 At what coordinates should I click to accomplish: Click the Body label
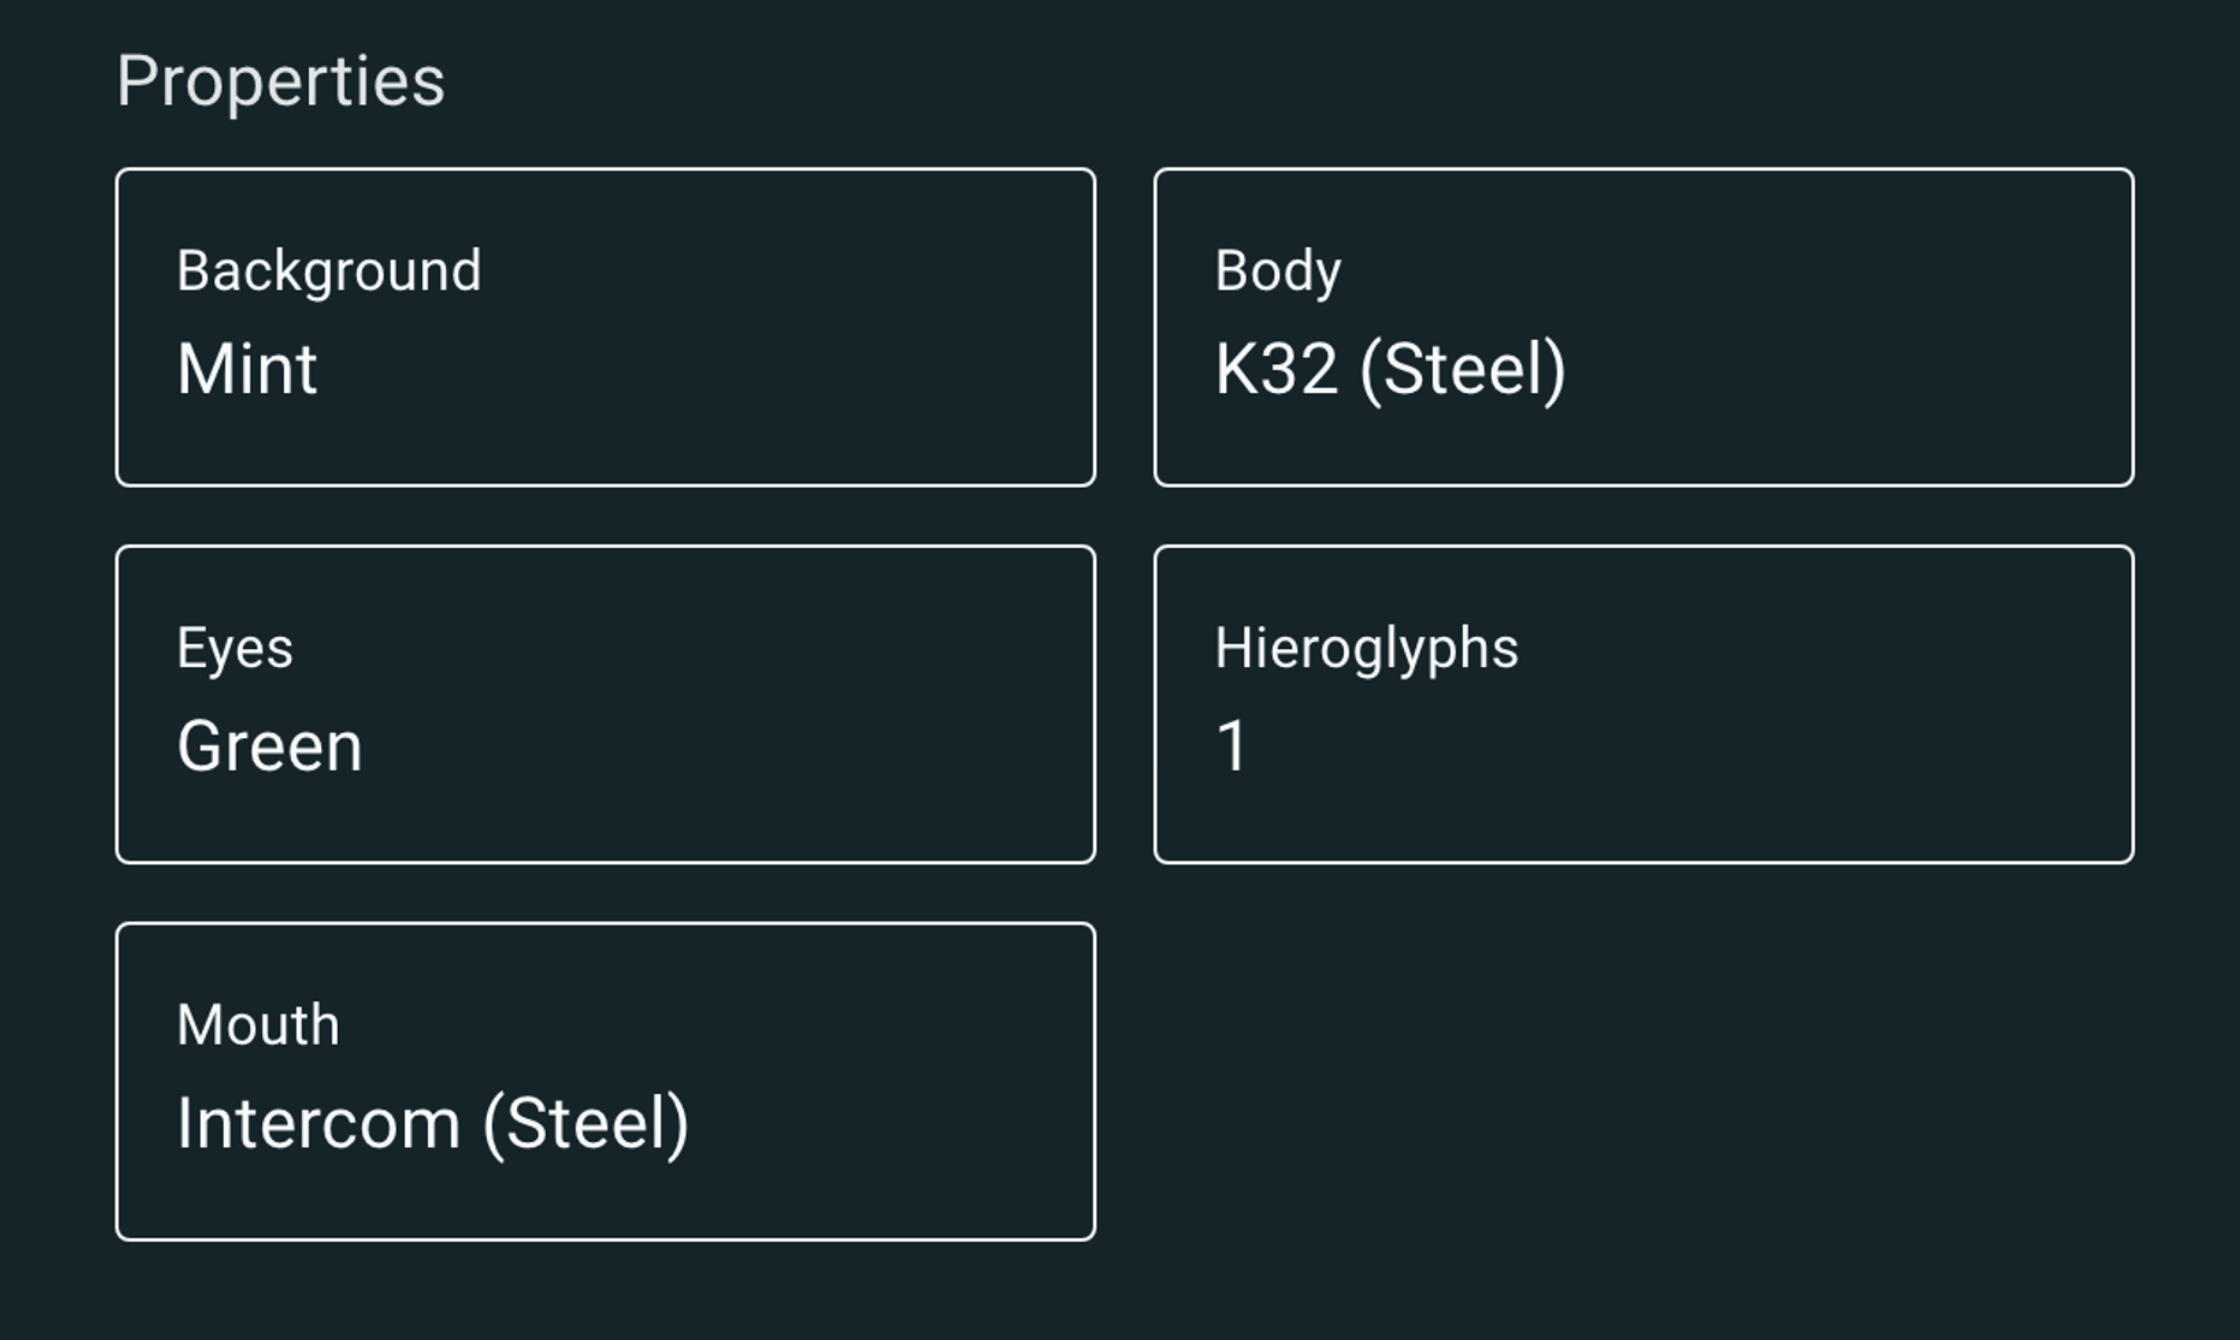[1278, 268]
